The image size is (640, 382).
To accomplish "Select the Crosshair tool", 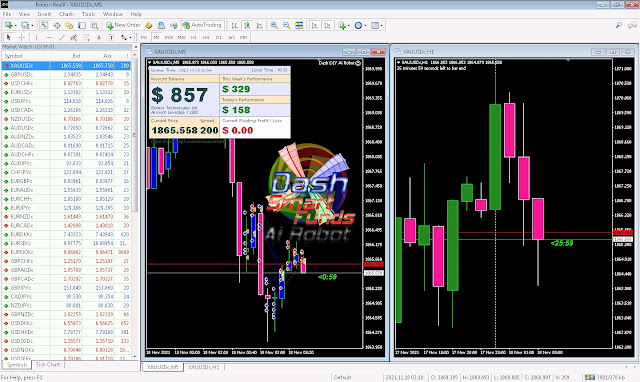I will click(x=21, y=38).
